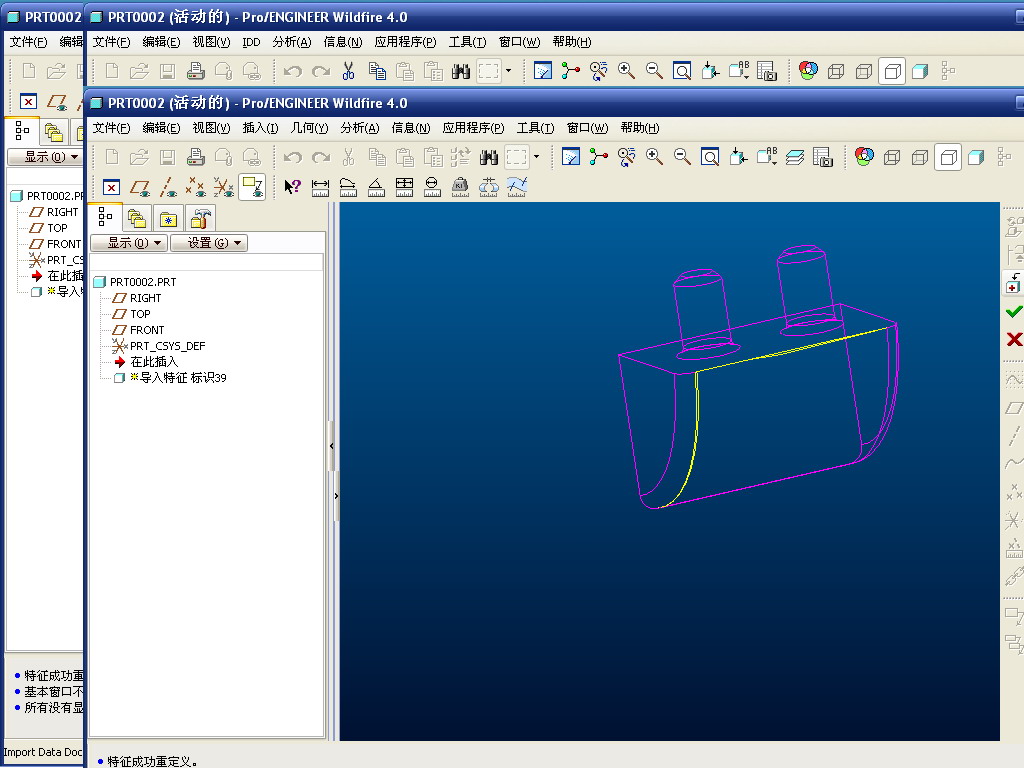This screenshot has height=768, width=1024.
Task: Open the View Manager icon in front window
Action: point(822,157)
